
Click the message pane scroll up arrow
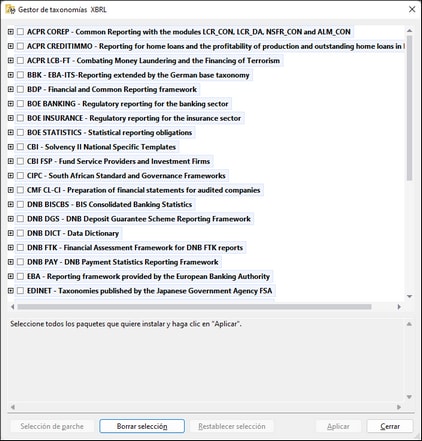click(x=409, y=324)
